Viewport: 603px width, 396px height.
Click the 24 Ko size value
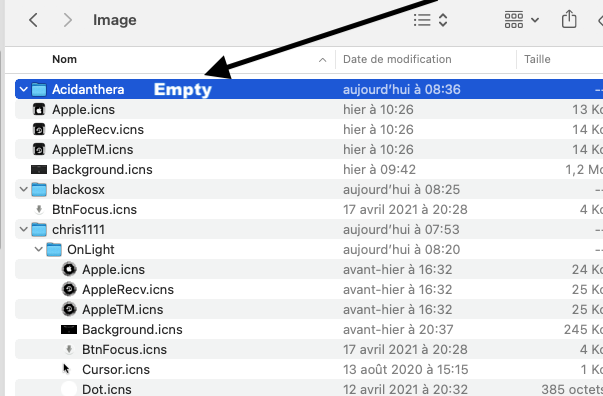coord(587,269)
